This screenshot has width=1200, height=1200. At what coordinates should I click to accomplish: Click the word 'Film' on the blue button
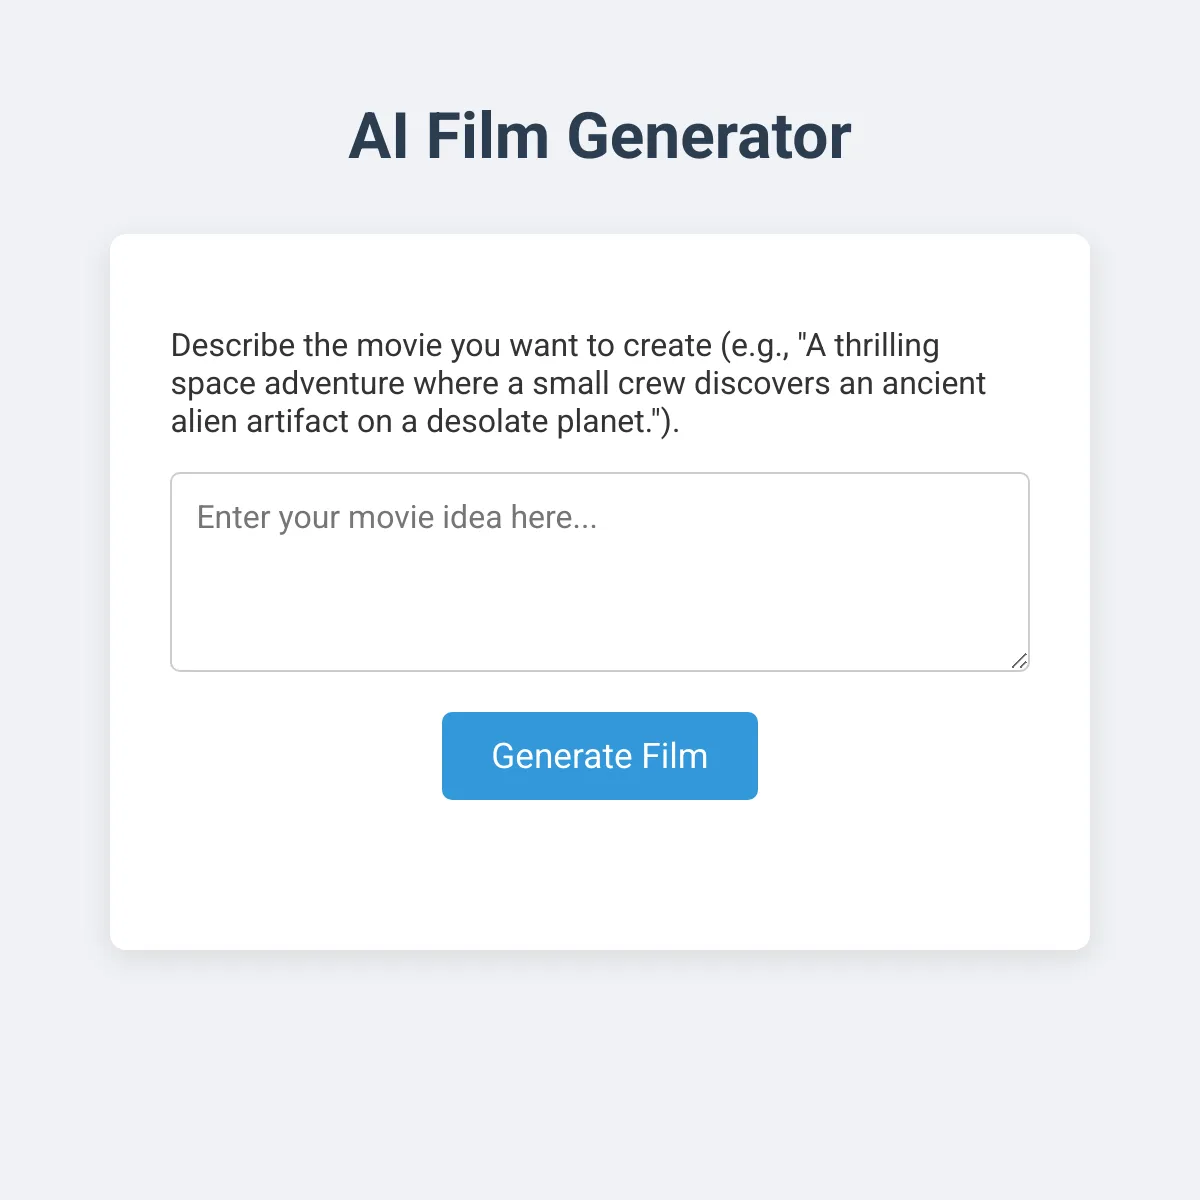click(675, 756)
